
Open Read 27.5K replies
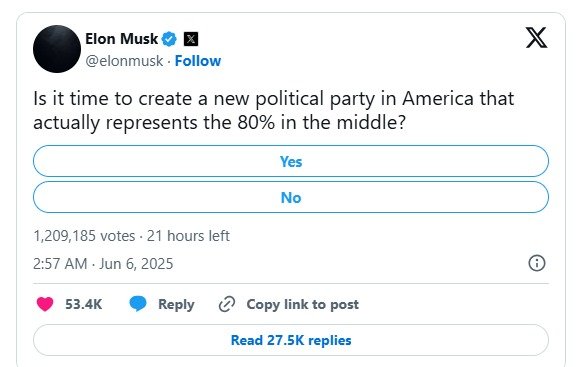pyautogui.click(x=291, y=340)
